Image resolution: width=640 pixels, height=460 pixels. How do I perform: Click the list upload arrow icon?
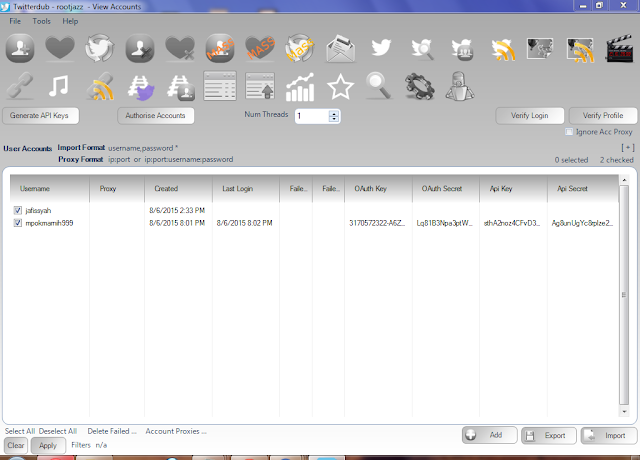pos(260,86)
